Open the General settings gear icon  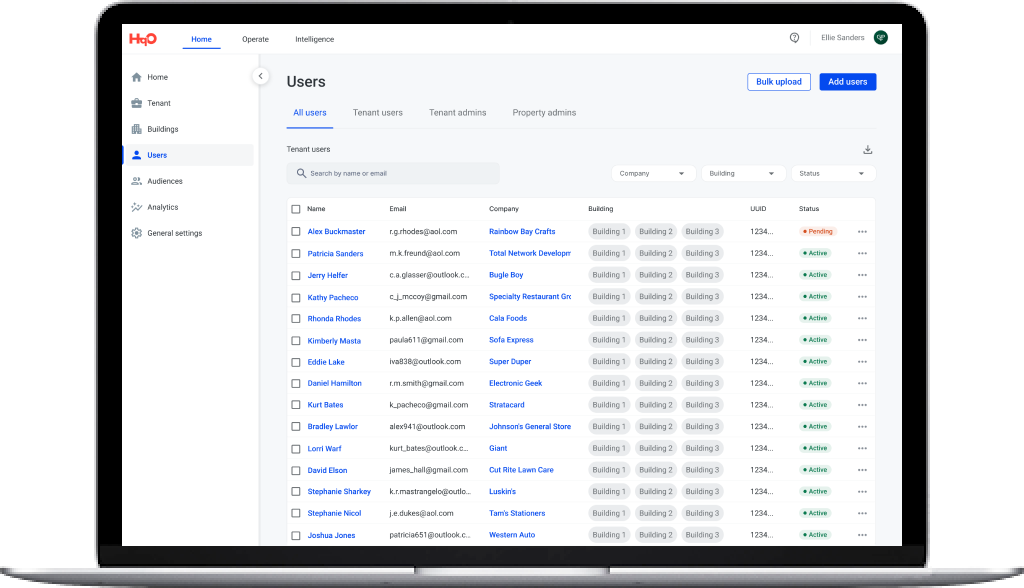(137, 233)
